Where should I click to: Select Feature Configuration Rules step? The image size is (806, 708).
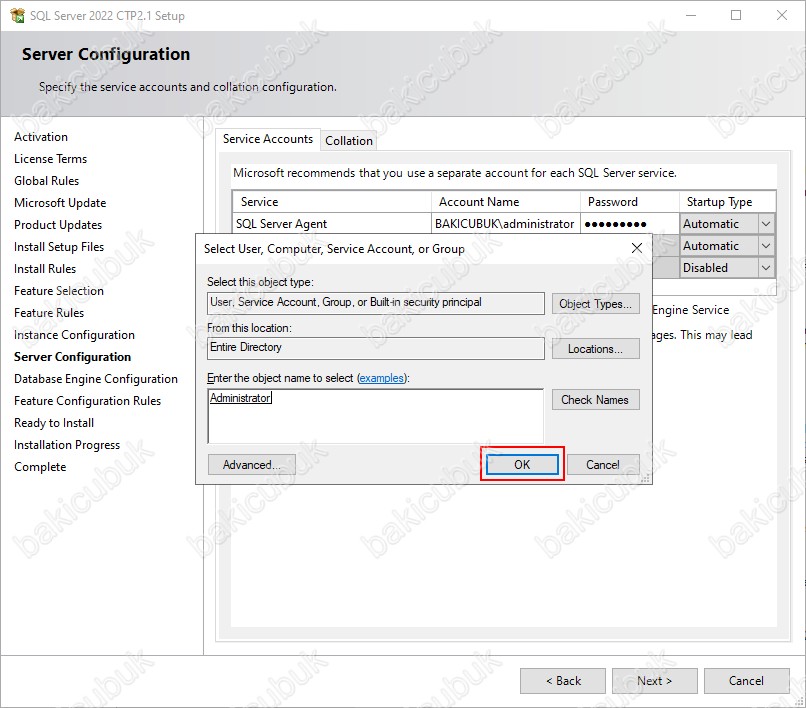point(87,401)
